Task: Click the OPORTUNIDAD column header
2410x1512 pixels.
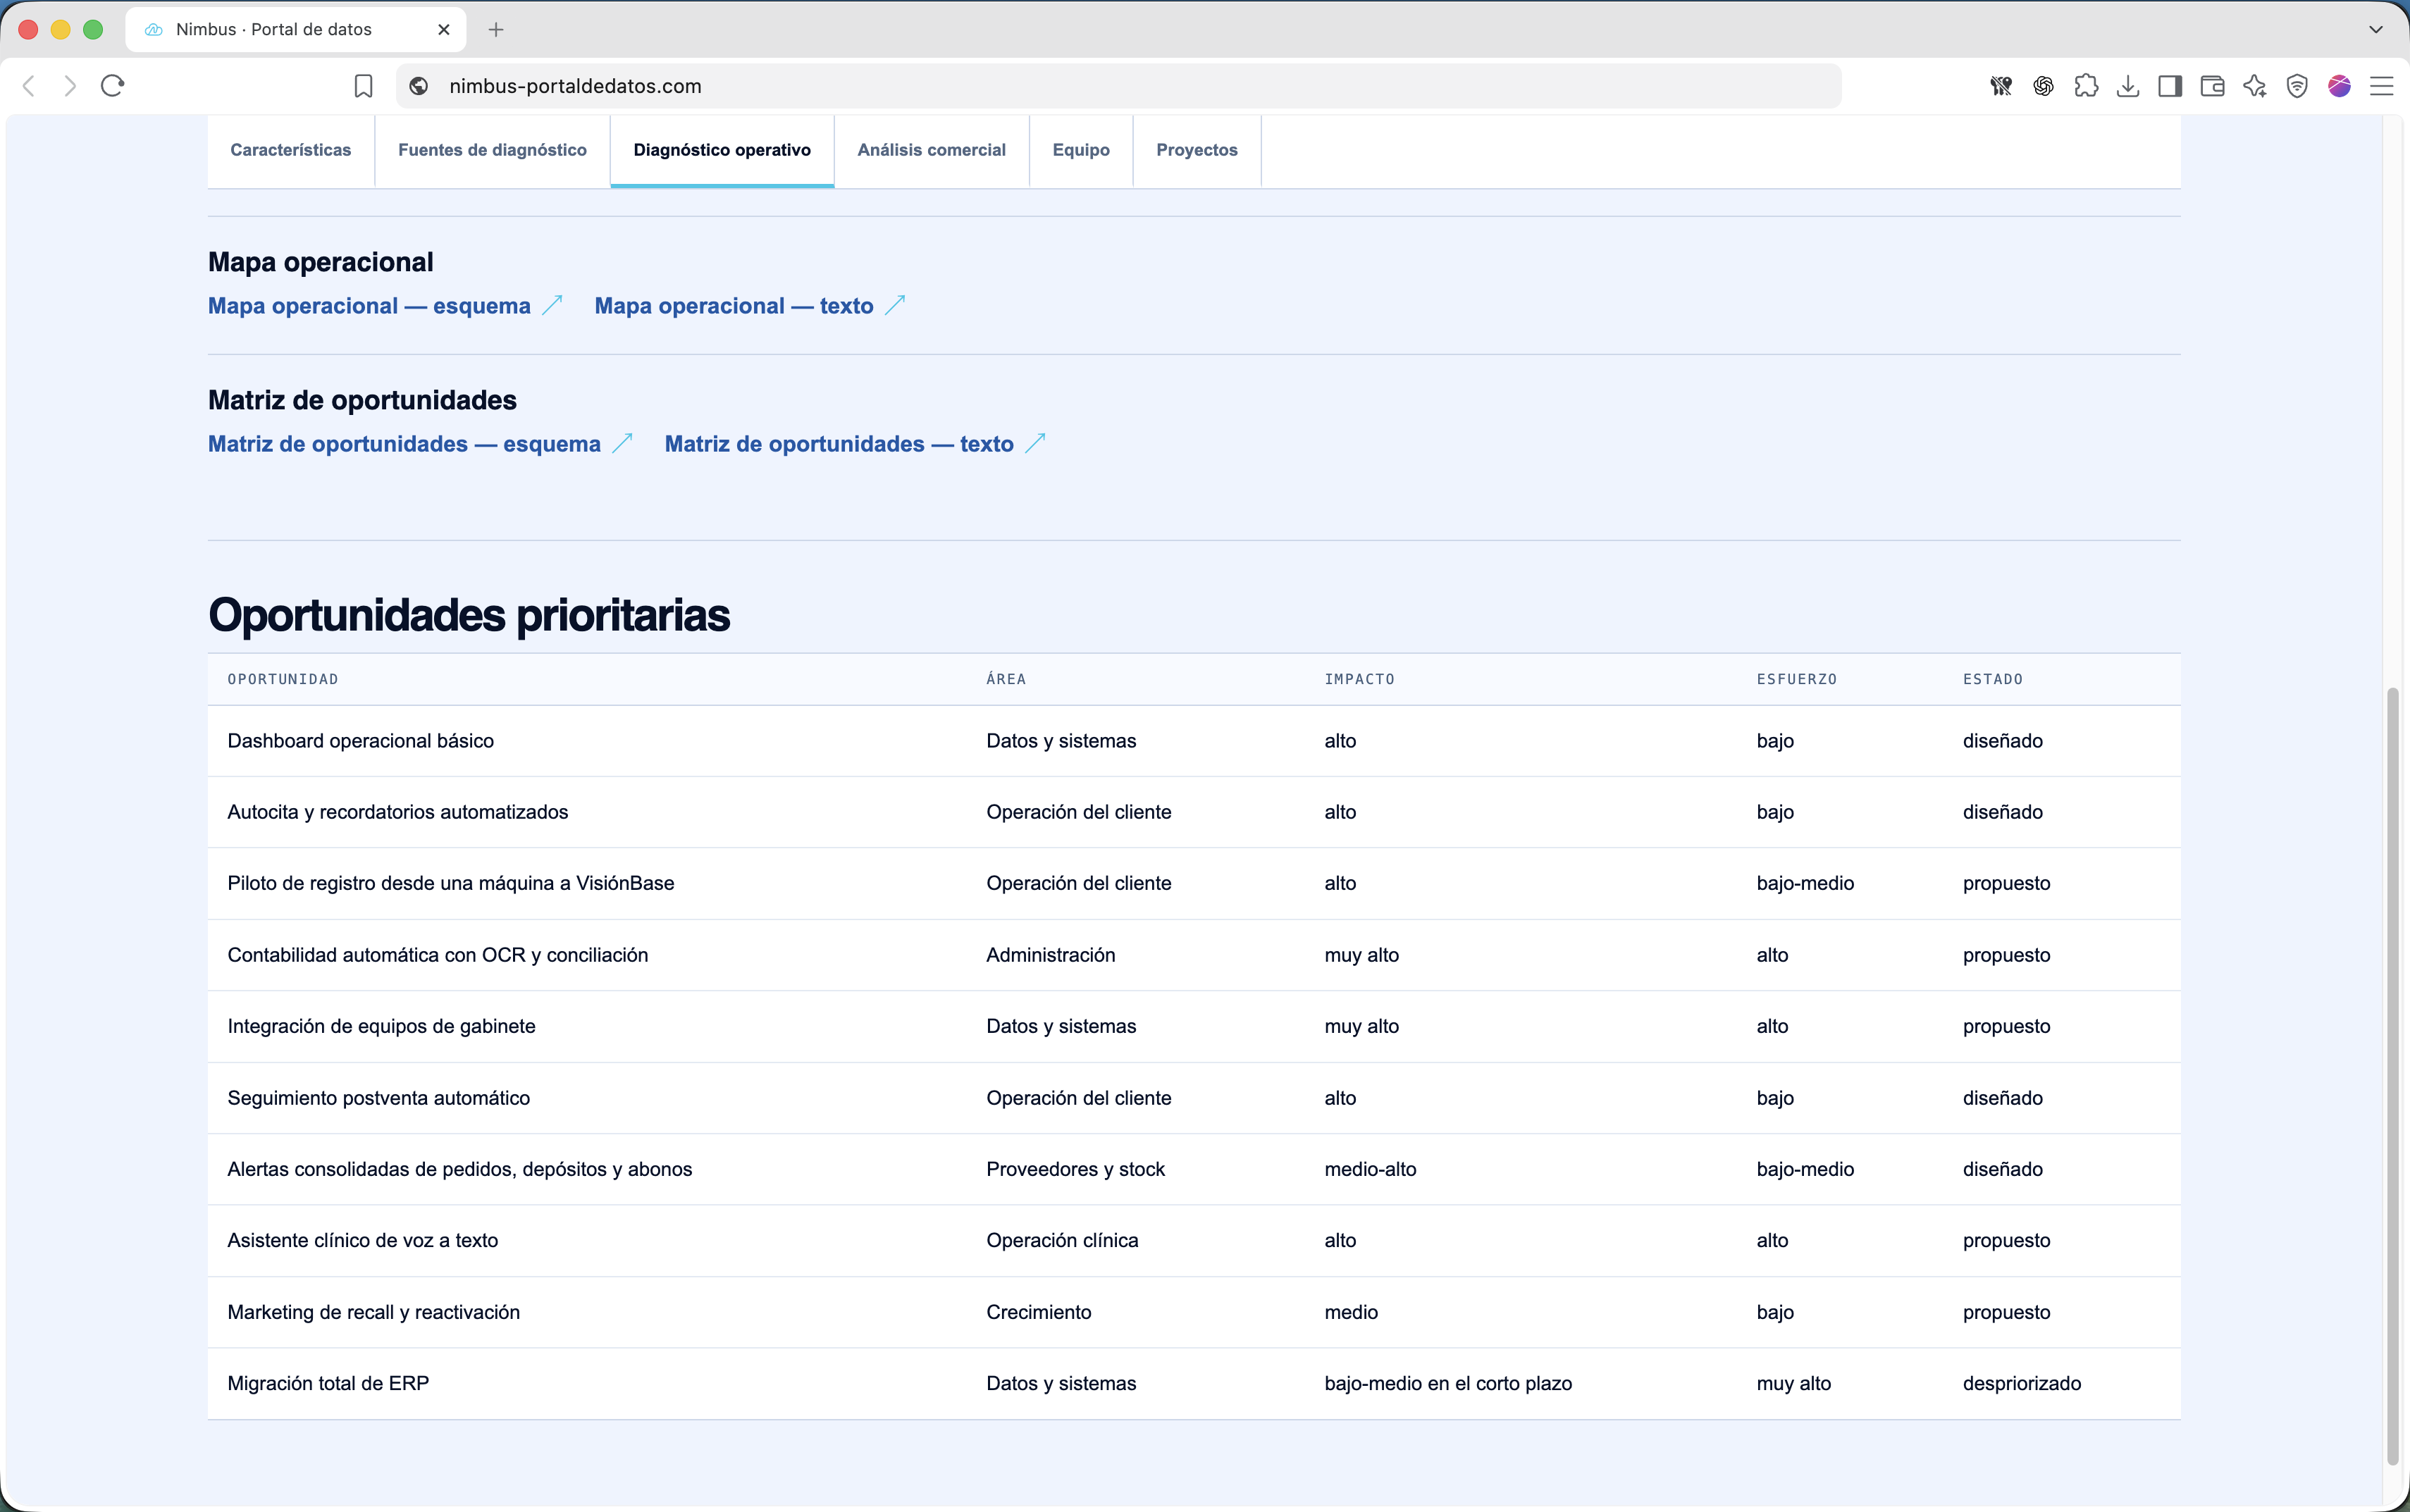Action: 283,679
